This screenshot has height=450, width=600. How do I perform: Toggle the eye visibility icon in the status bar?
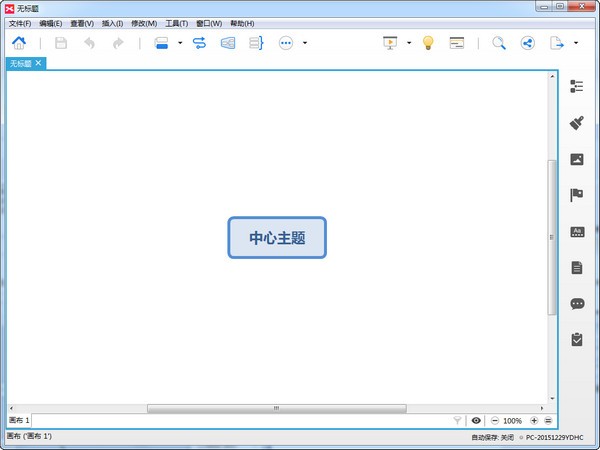(476, 421)
